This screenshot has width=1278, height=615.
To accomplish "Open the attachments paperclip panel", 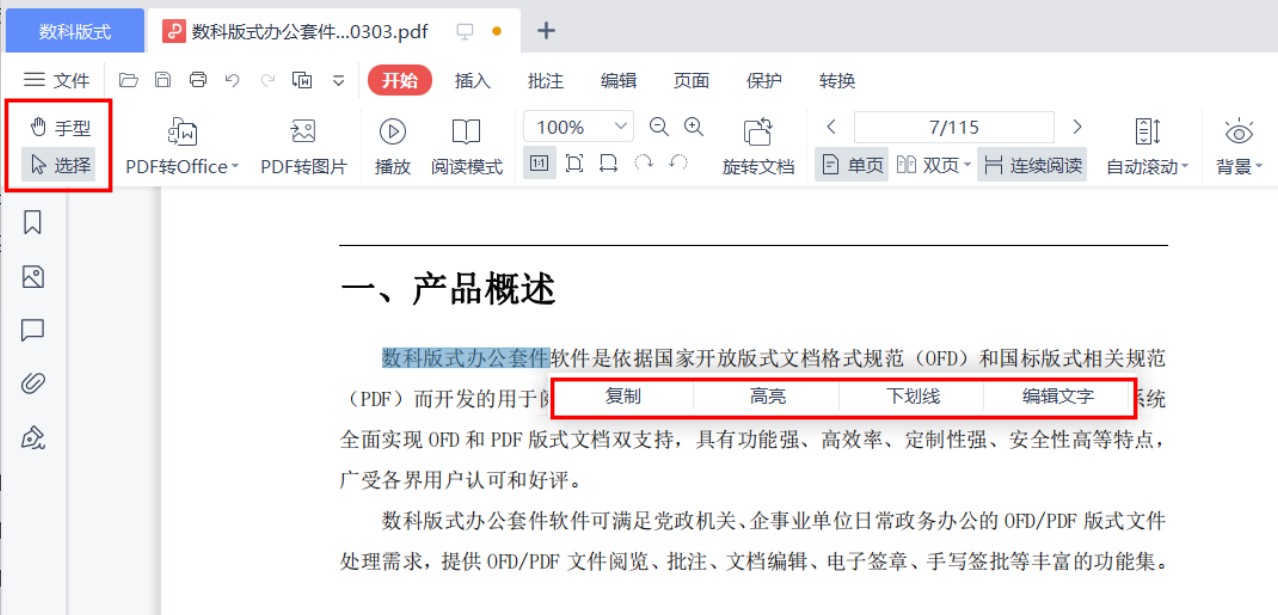I will pyautogui.click(x=33, y=384).
